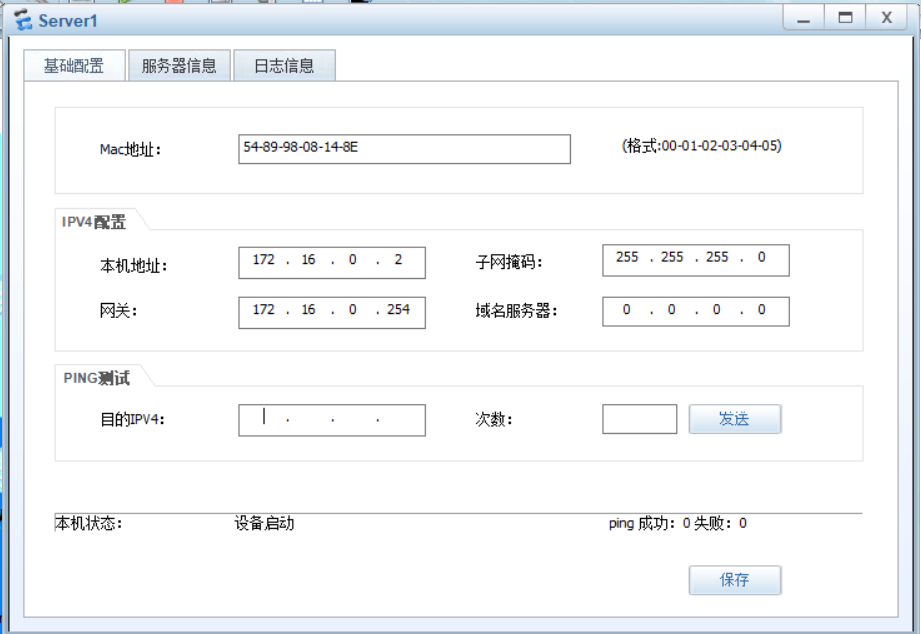Click the ping 成功: 0 失败: 0 status

click(x=678, y=523)
